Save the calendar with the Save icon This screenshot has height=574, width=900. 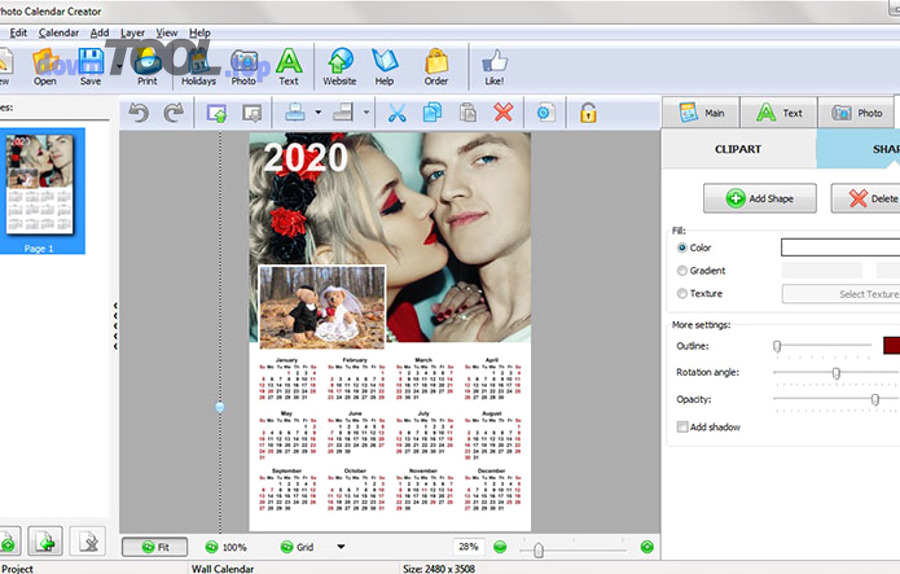91,67
